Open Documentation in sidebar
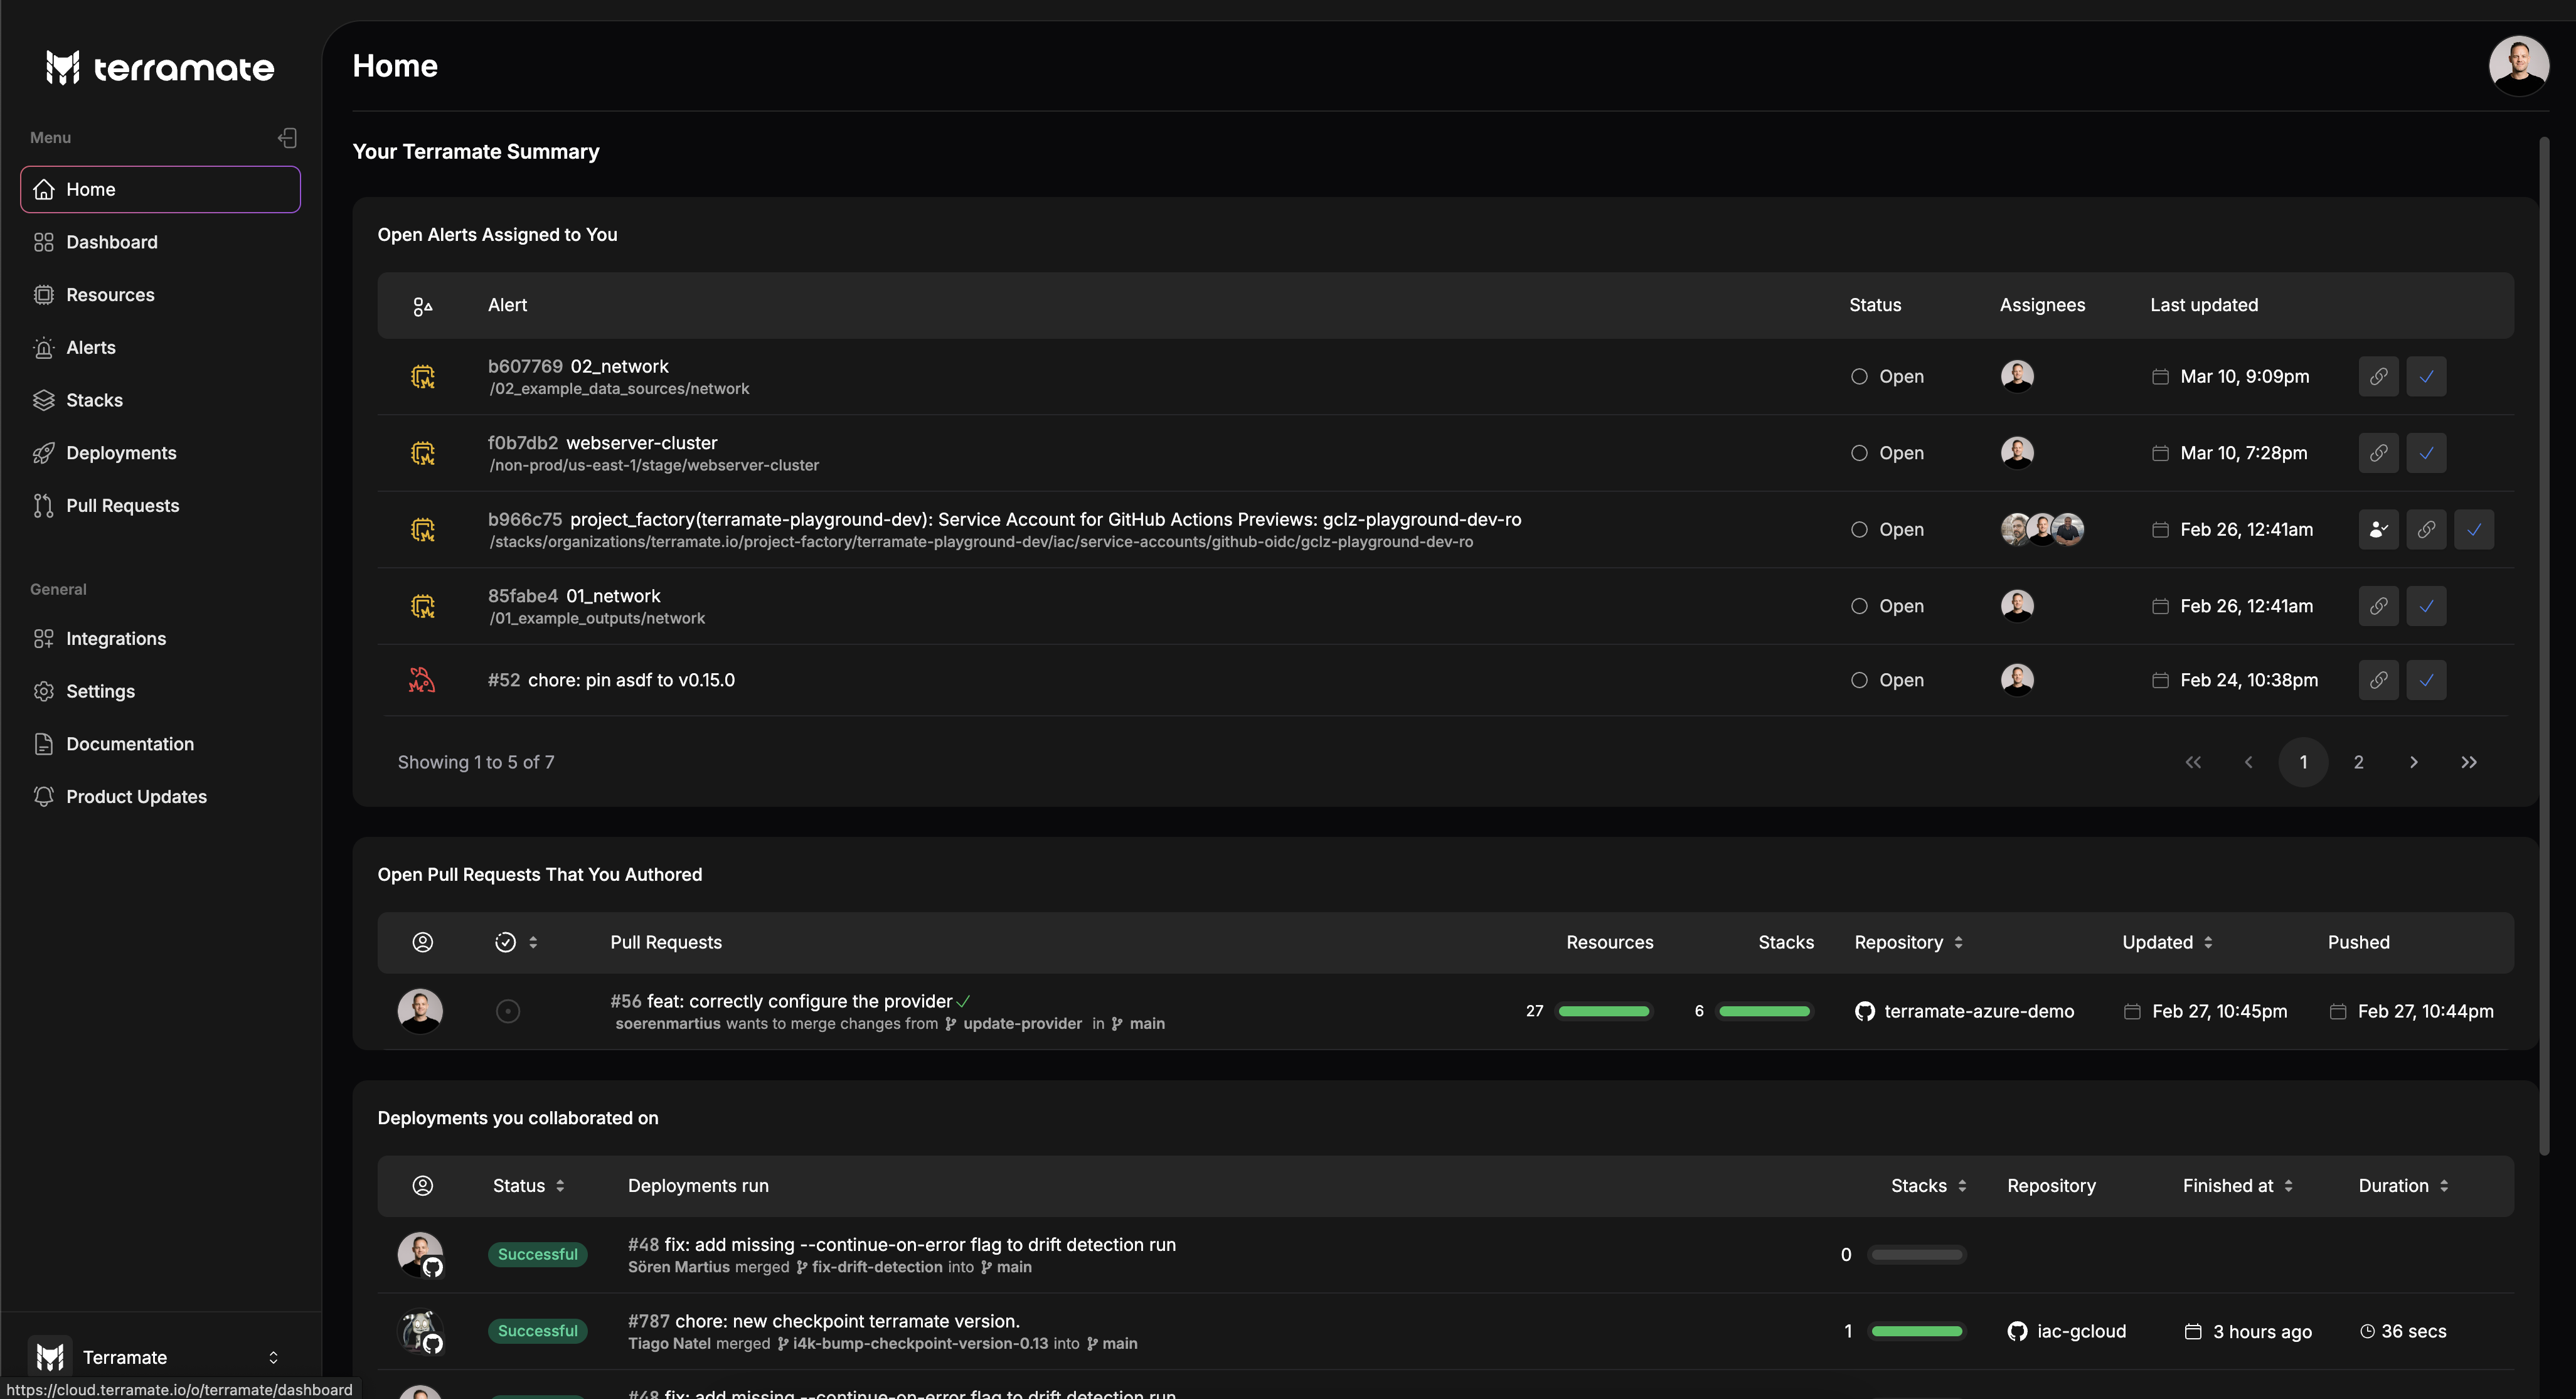Image resolution: width=2576 pixels, height=1399 pixels. 160,744
